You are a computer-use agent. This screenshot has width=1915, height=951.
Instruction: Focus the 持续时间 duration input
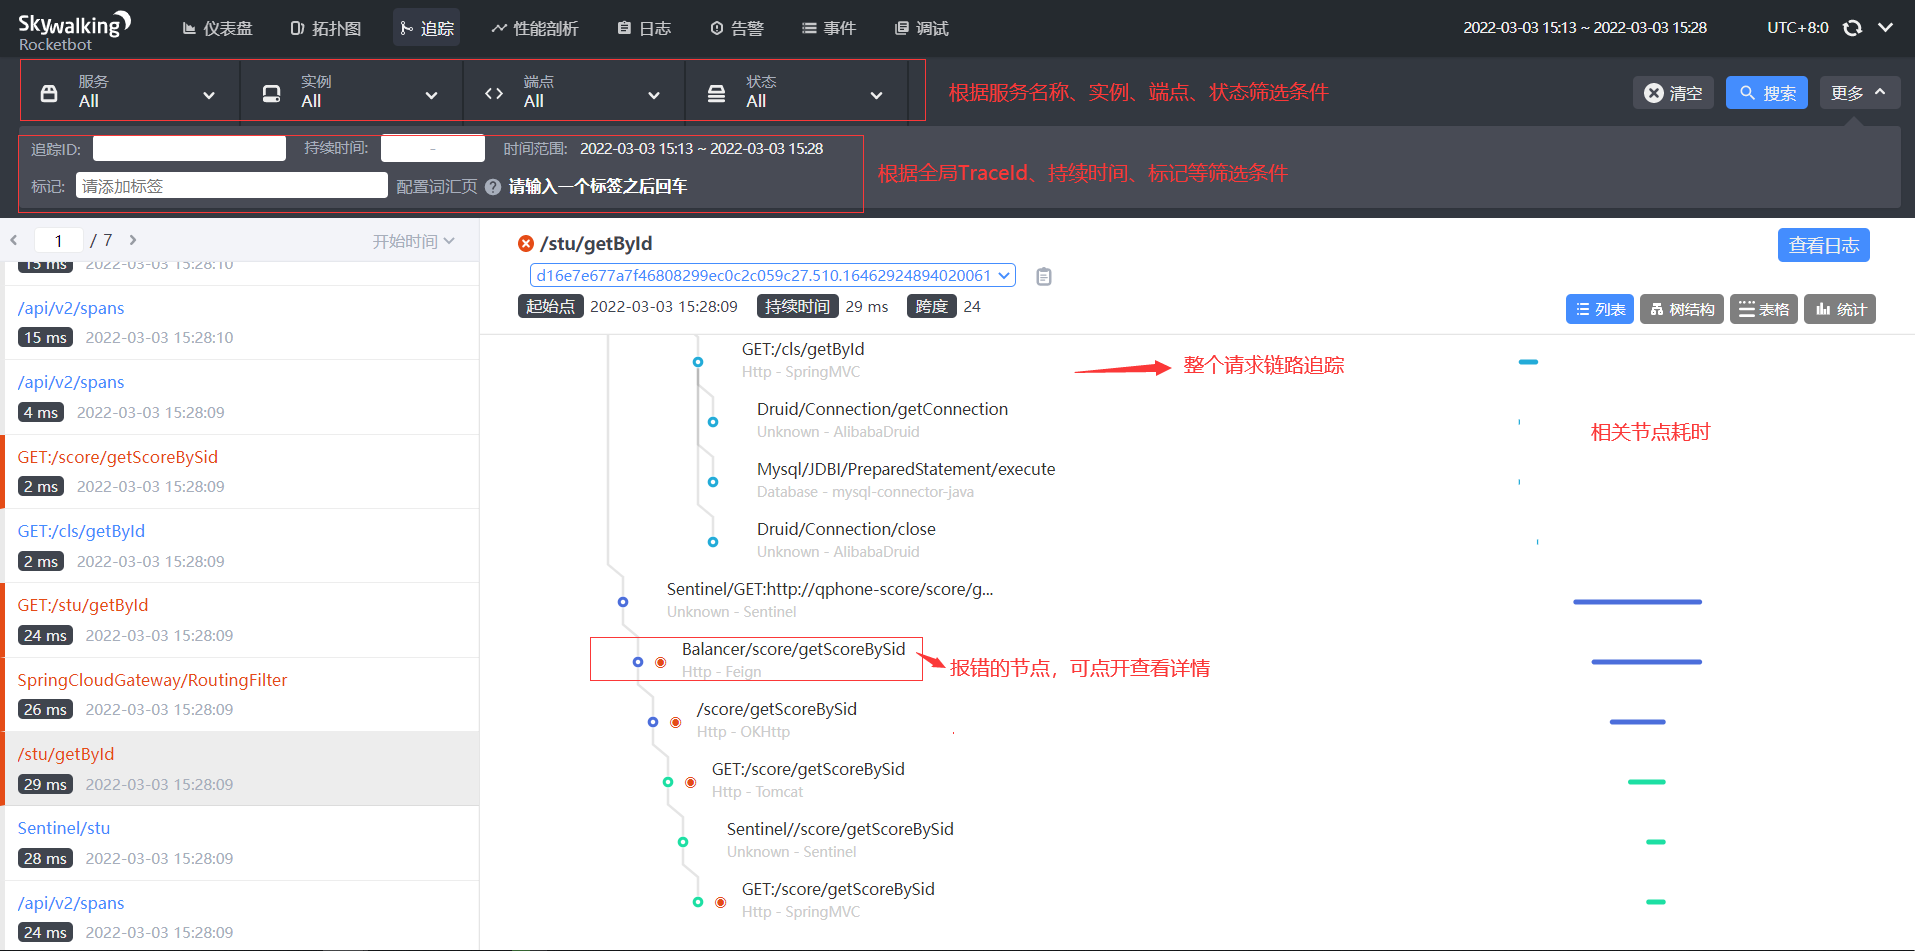433,149
